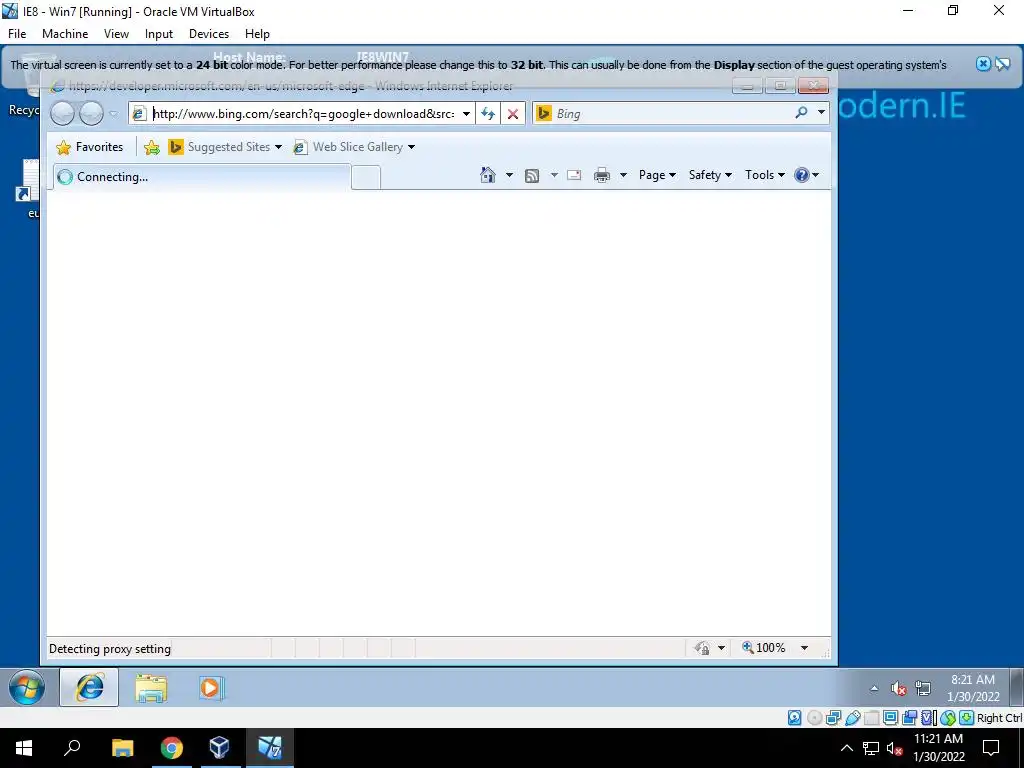This screenshot has height=768, width=1024.
Task: Select the Connecting... browser tab
Action: (202, 176)
